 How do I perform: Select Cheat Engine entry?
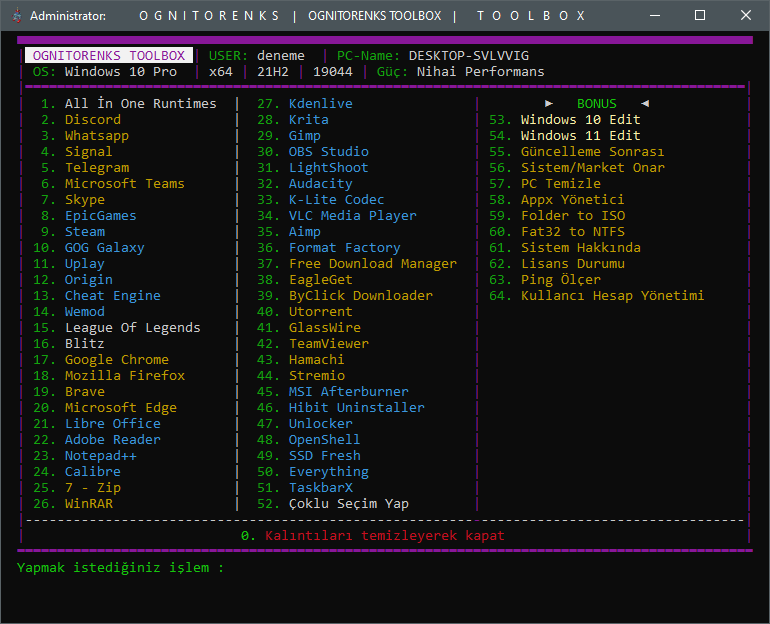(112, 296)
